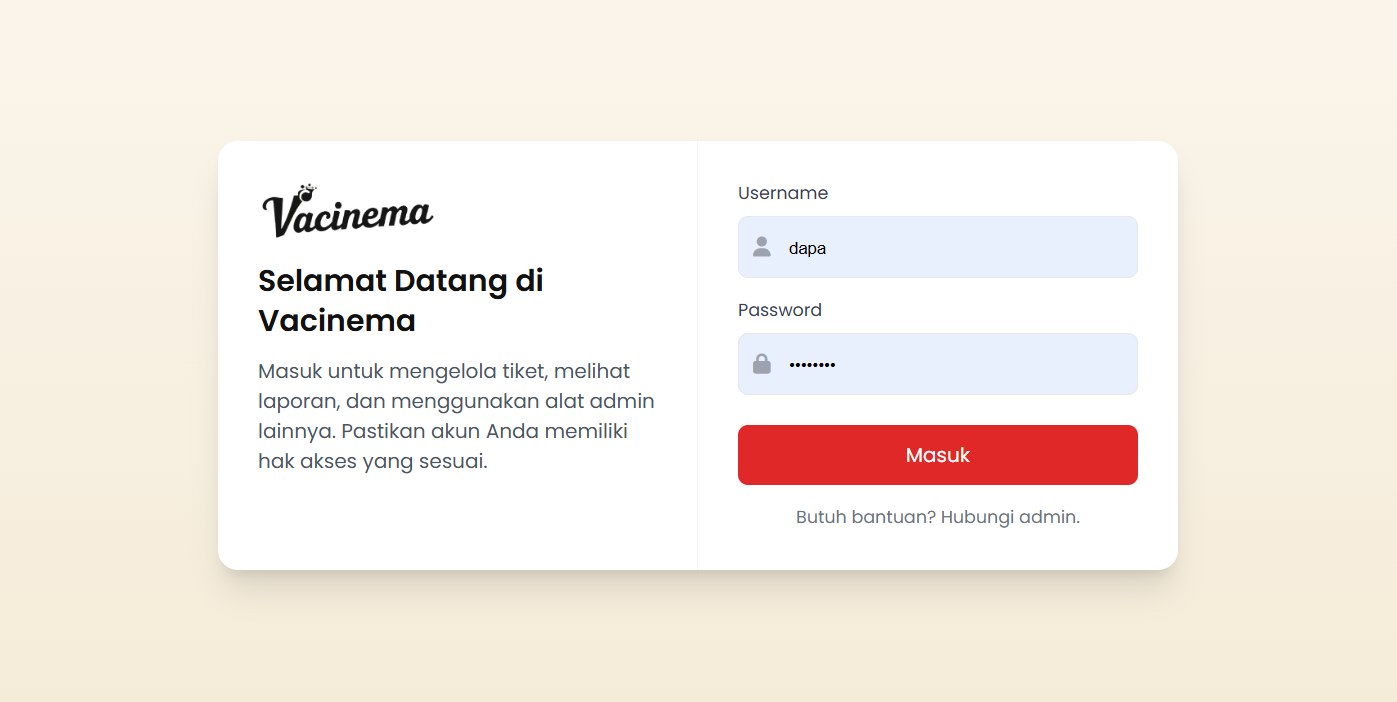This screenshot has height=702, width=1397.
Task: Click the 'Password' field label
Action: coord(780,310)
